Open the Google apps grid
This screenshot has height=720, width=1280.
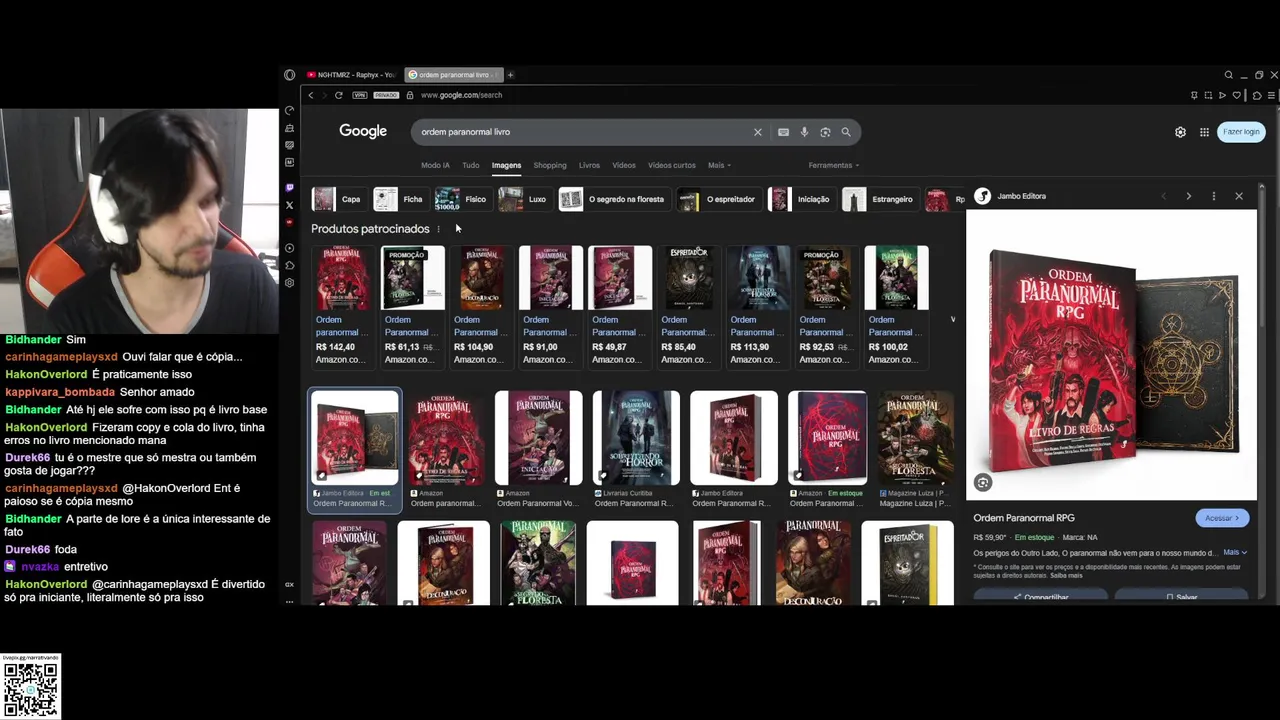click(x=1204, y=132)
